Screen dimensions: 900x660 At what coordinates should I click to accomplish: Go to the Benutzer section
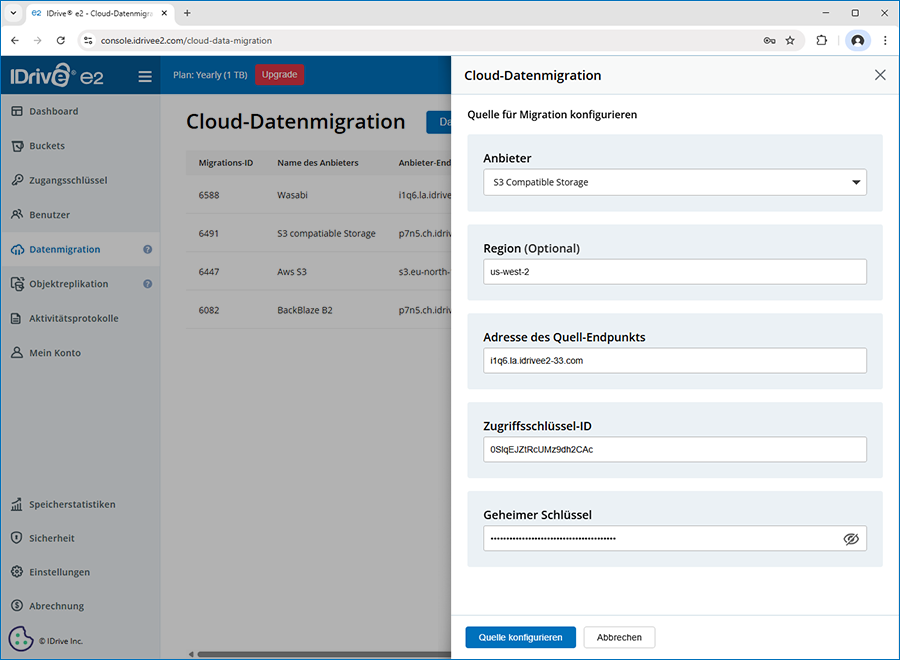pos(49,215)
